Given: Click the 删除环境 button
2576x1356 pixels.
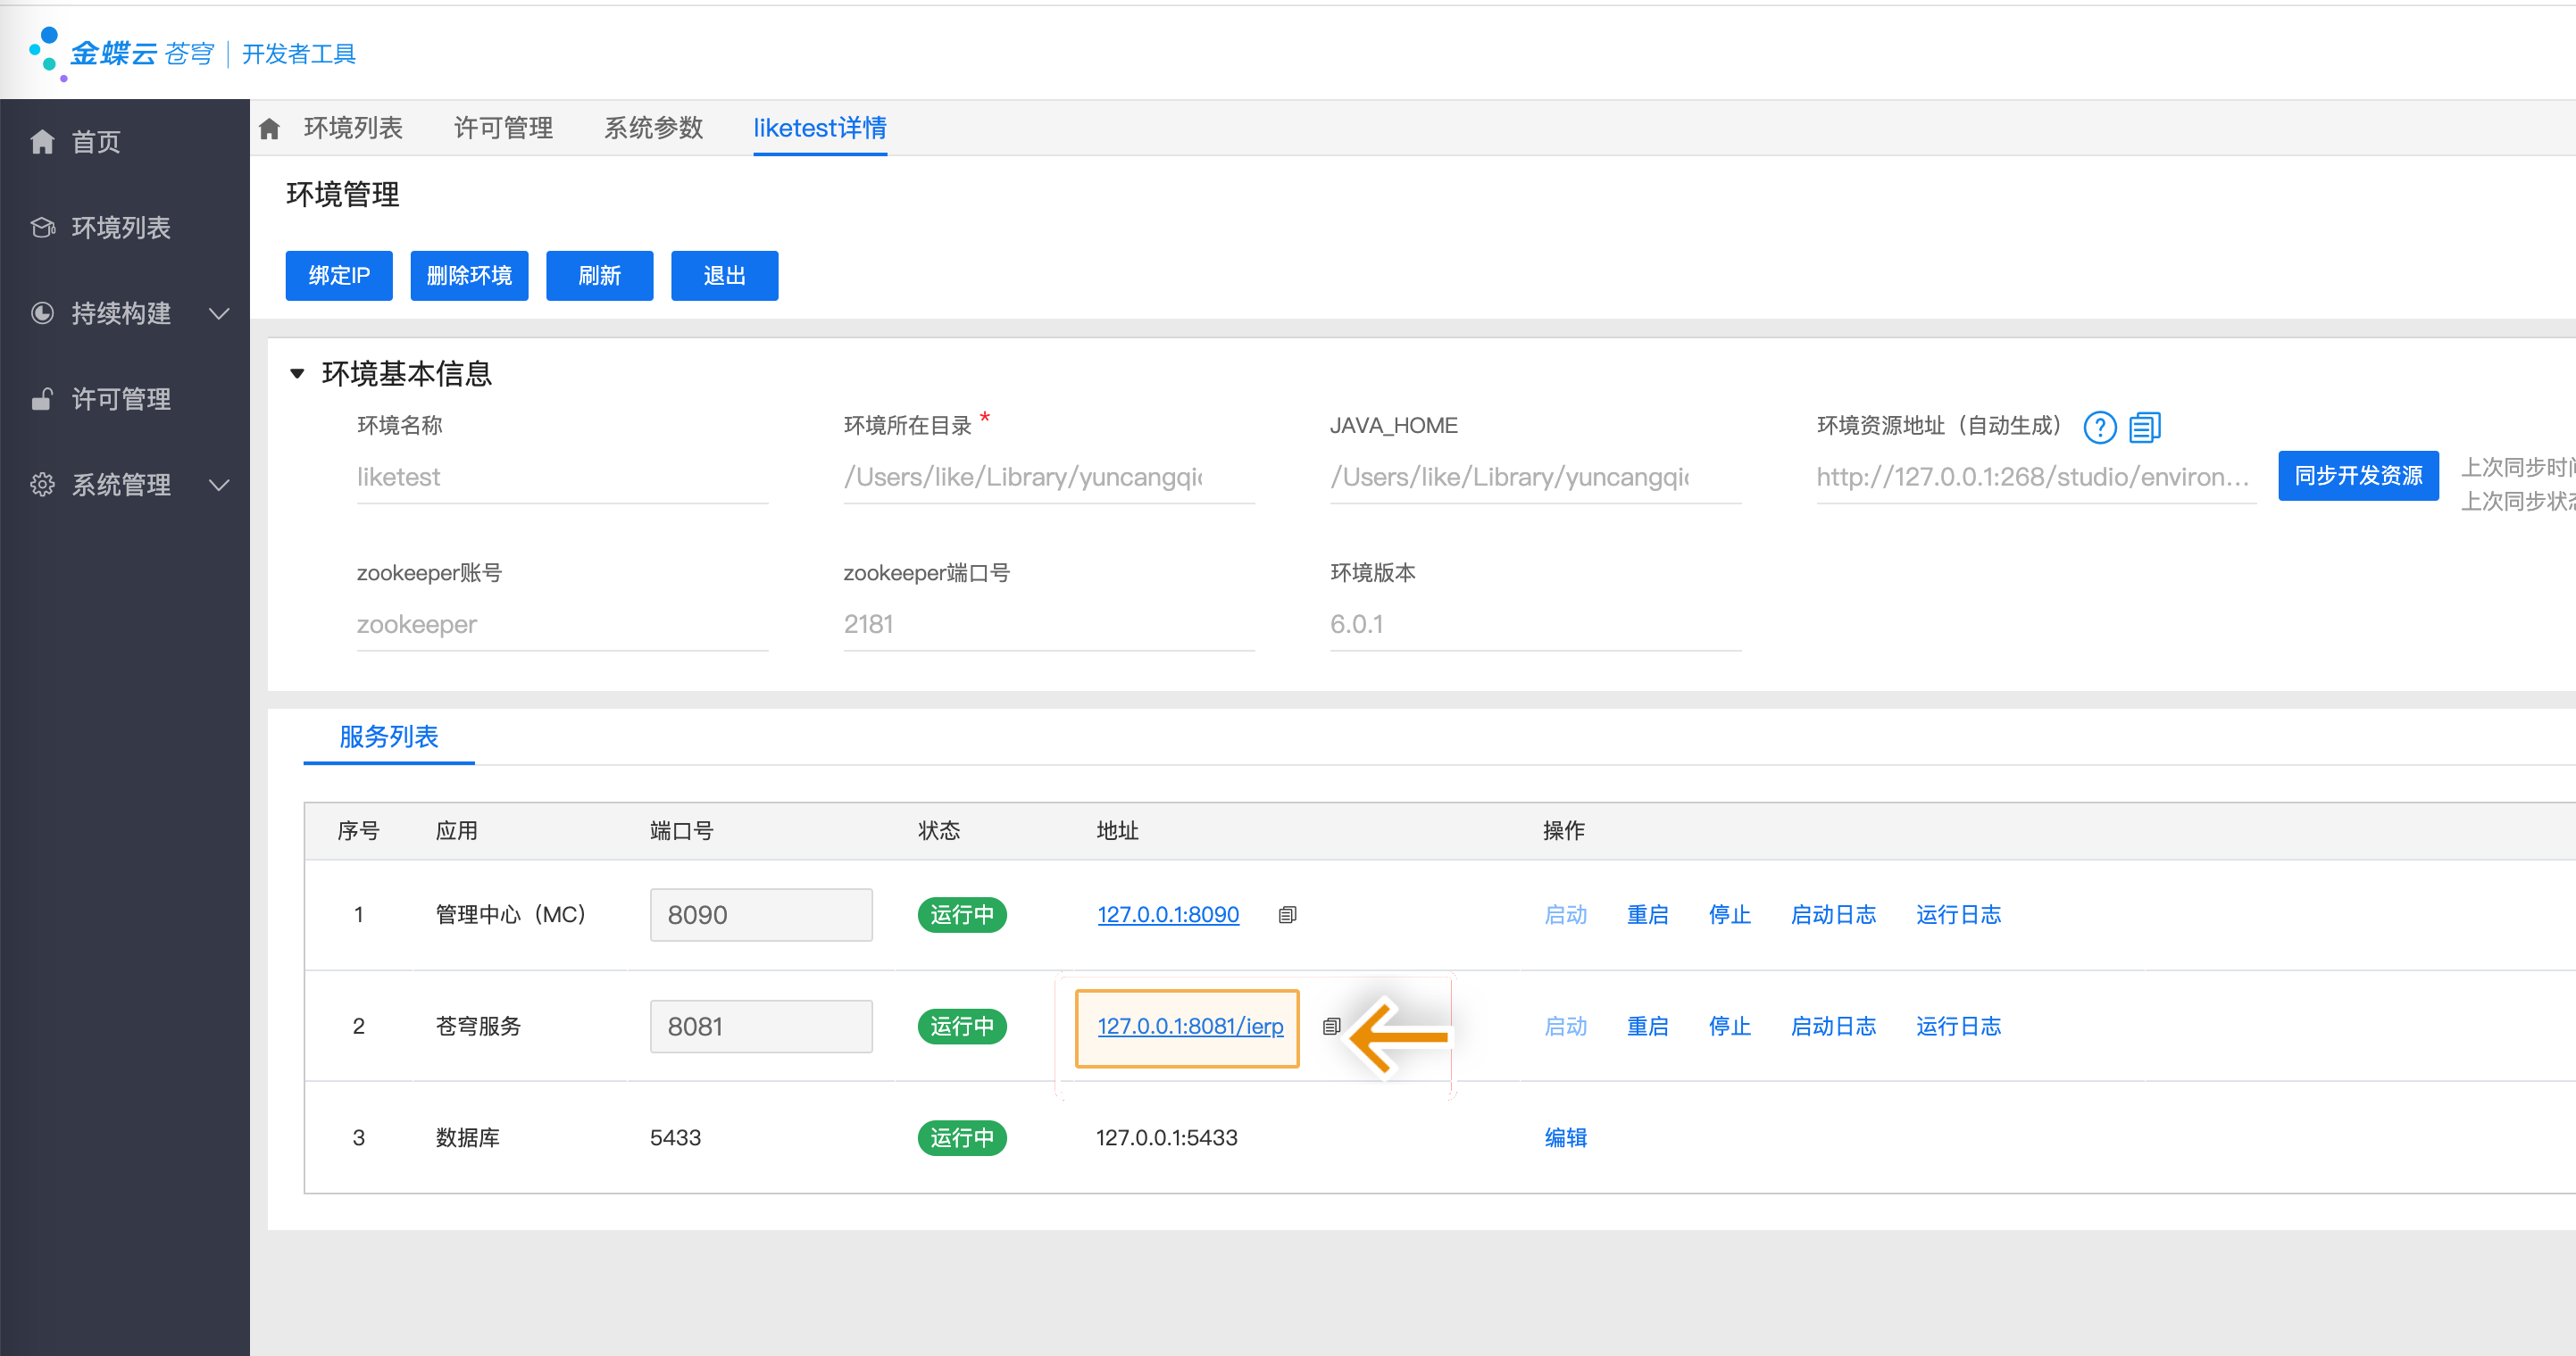Looking at the screenshot, I should coord(468,276).
